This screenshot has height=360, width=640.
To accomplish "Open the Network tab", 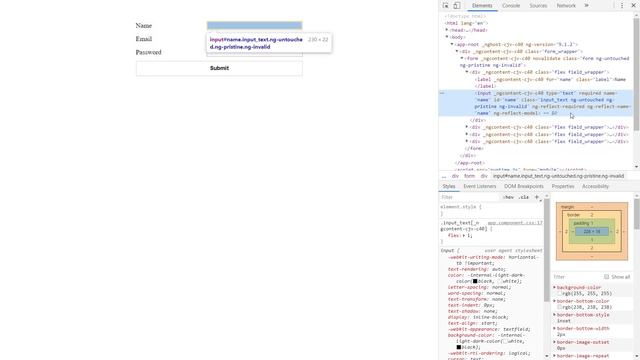I will tap(566, 6).
